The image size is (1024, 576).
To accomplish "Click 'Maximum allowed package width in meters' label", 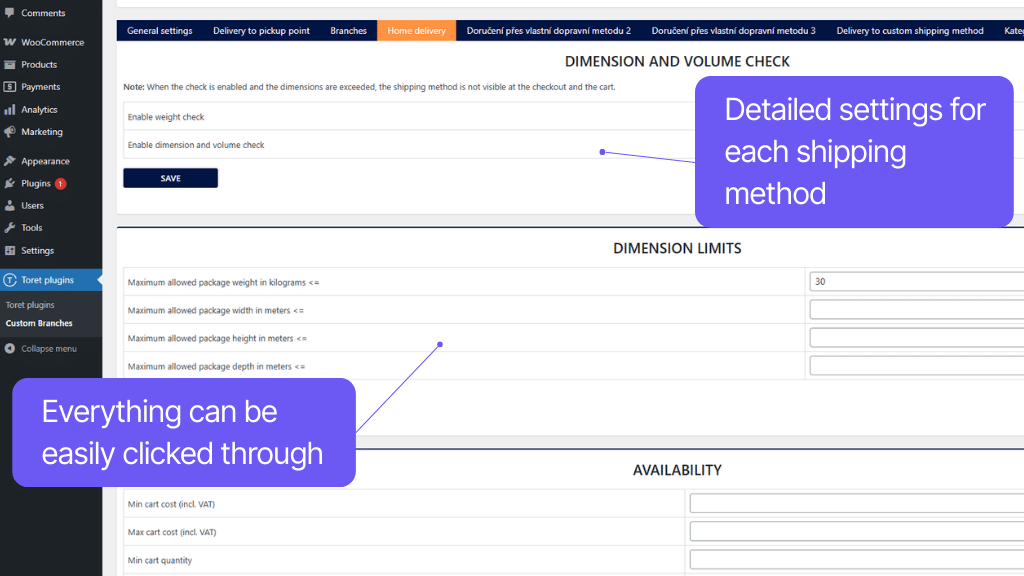I will point(216,311).
